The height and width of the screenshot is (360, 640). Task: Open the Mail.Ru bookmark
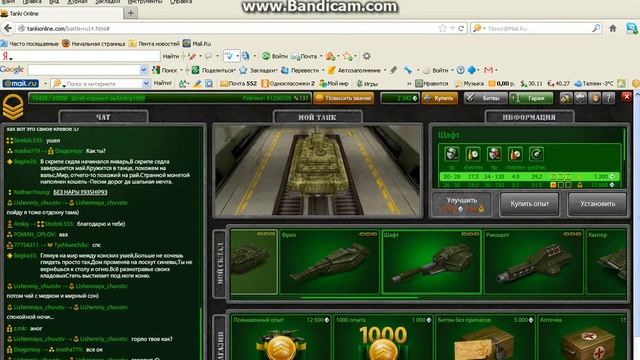[x=197, y=44]
